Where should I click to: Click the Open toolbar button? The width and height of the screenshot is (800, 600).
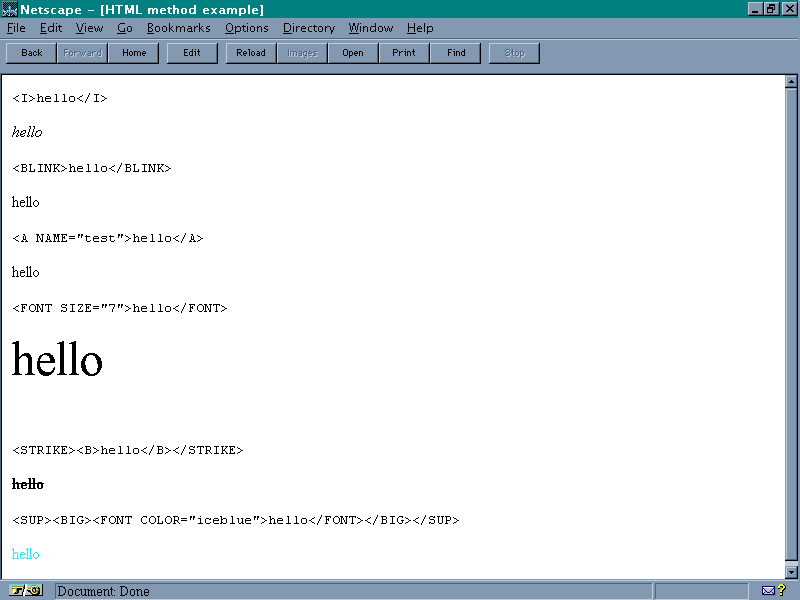click(x=353, y=53)
